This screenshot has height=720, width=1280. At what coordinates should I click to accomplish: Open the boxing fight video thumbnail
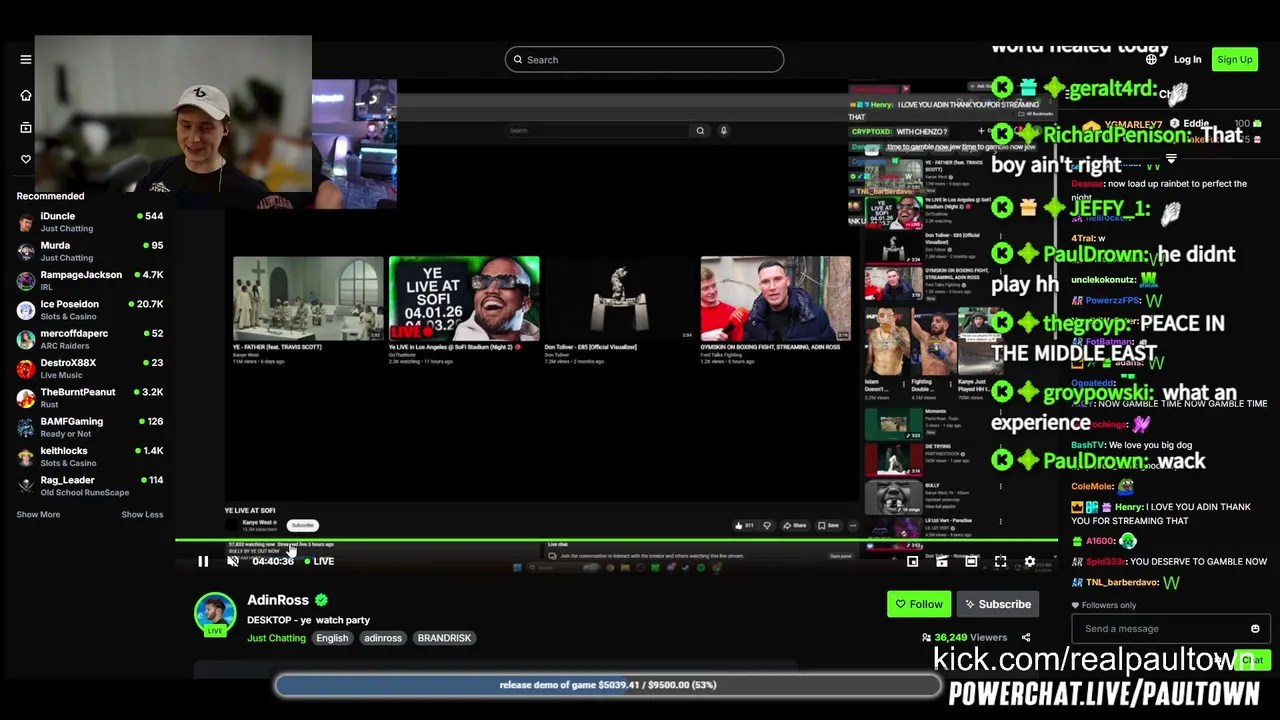click(x=776, y=297)
